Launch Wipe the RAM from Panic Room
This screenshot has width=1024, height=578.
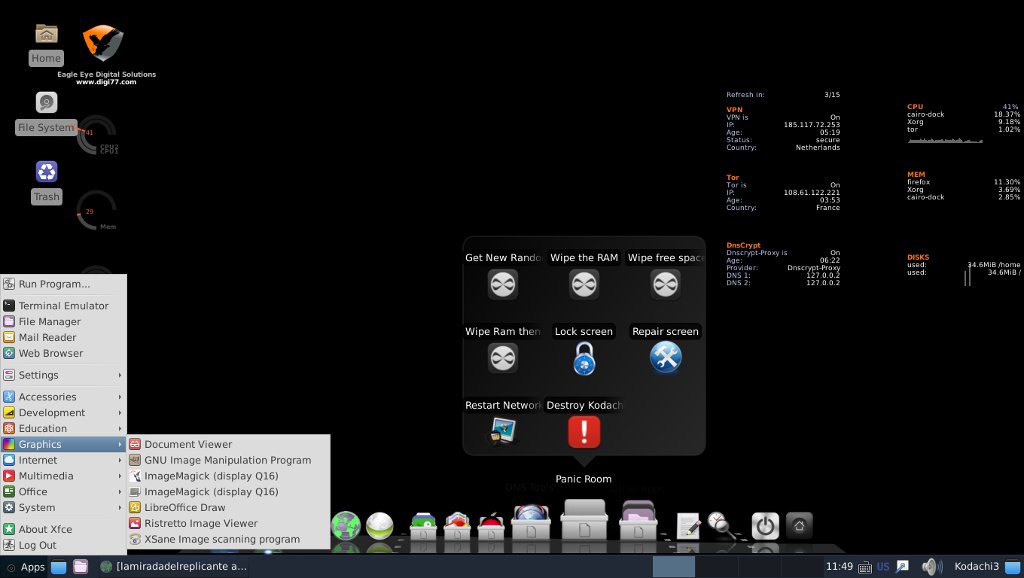584,284
